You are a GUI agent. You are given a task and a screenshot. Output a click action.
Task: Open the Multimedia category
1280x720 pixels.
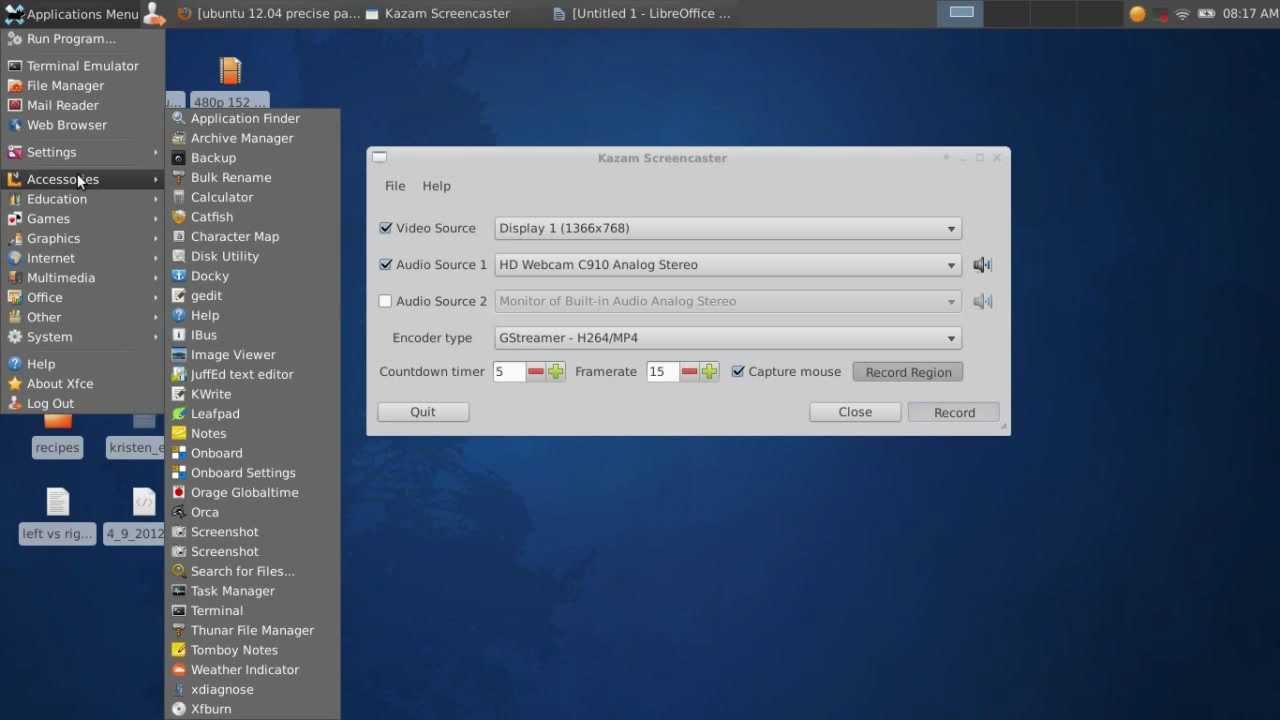click(x=83, y=278)
